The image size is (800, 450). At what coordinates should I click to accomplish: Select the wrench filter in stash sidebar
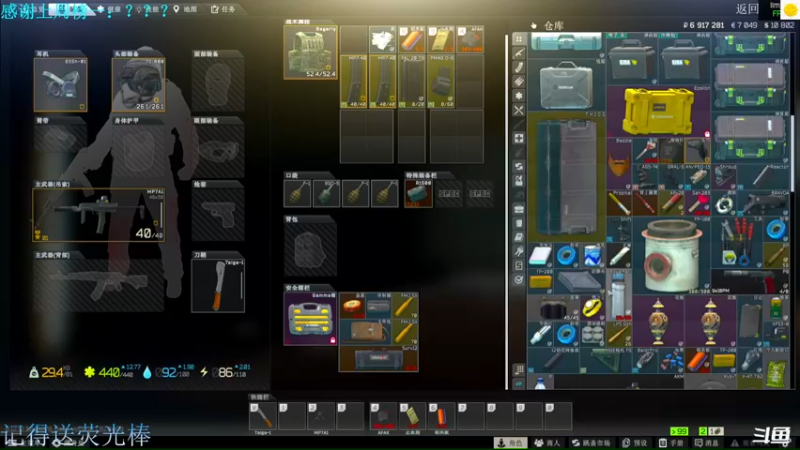[519, 251]
